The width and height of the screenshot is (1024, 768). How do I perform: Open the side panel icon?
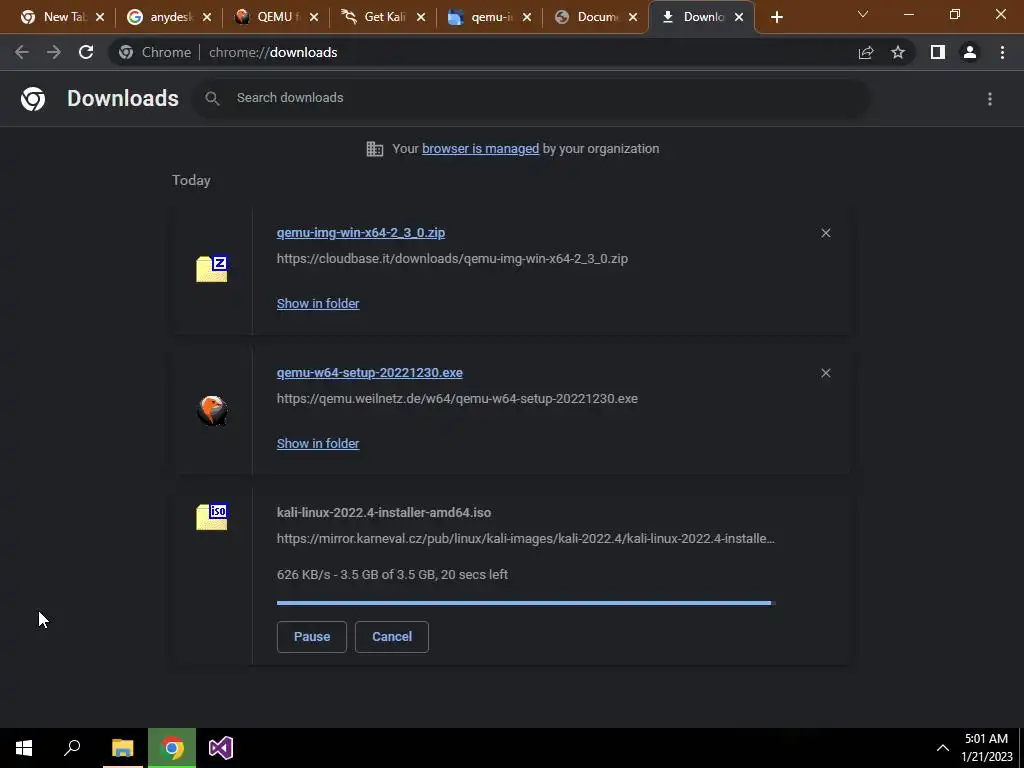pyautogui.click(x=938, y=52)
